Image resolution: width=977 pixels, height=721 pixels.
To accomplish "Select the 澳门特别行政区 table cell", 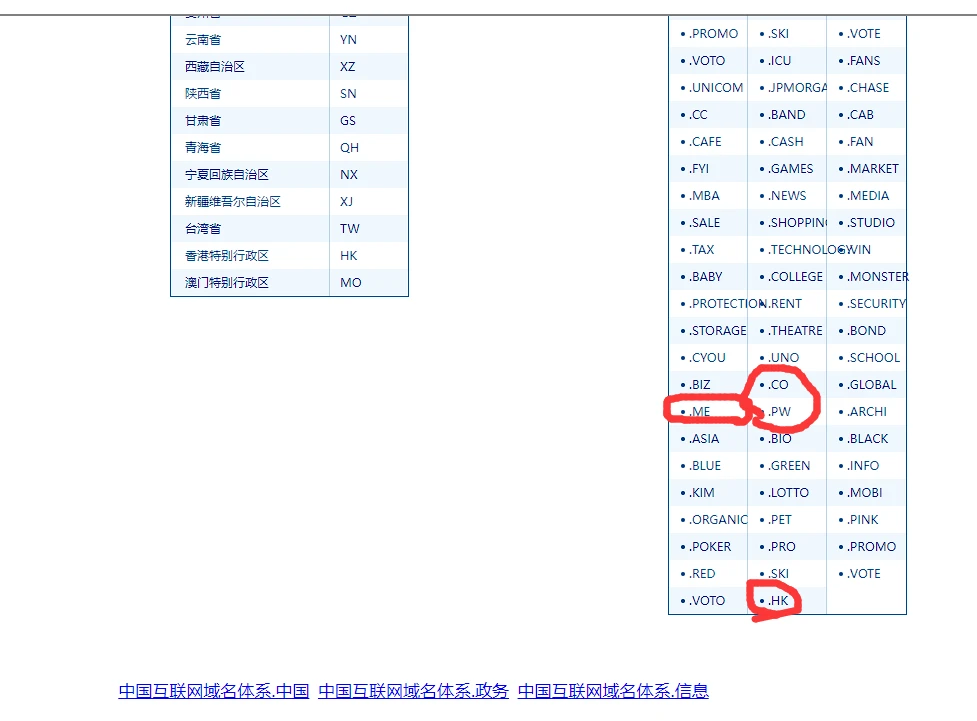I will coord(250,282).
